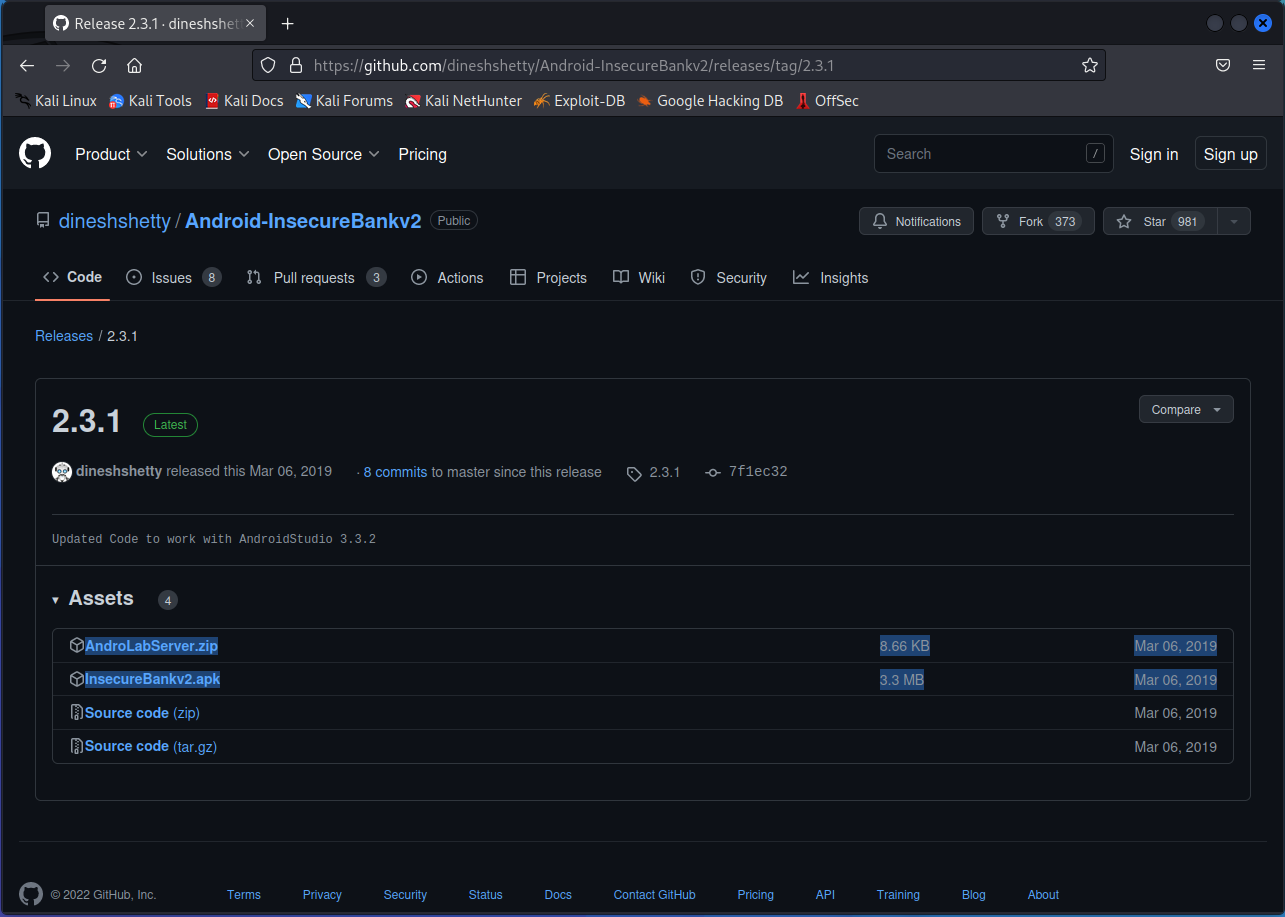Switch to the Issues tab
Viewport: 1285px width, 917px height.
[x=174, y=278]
